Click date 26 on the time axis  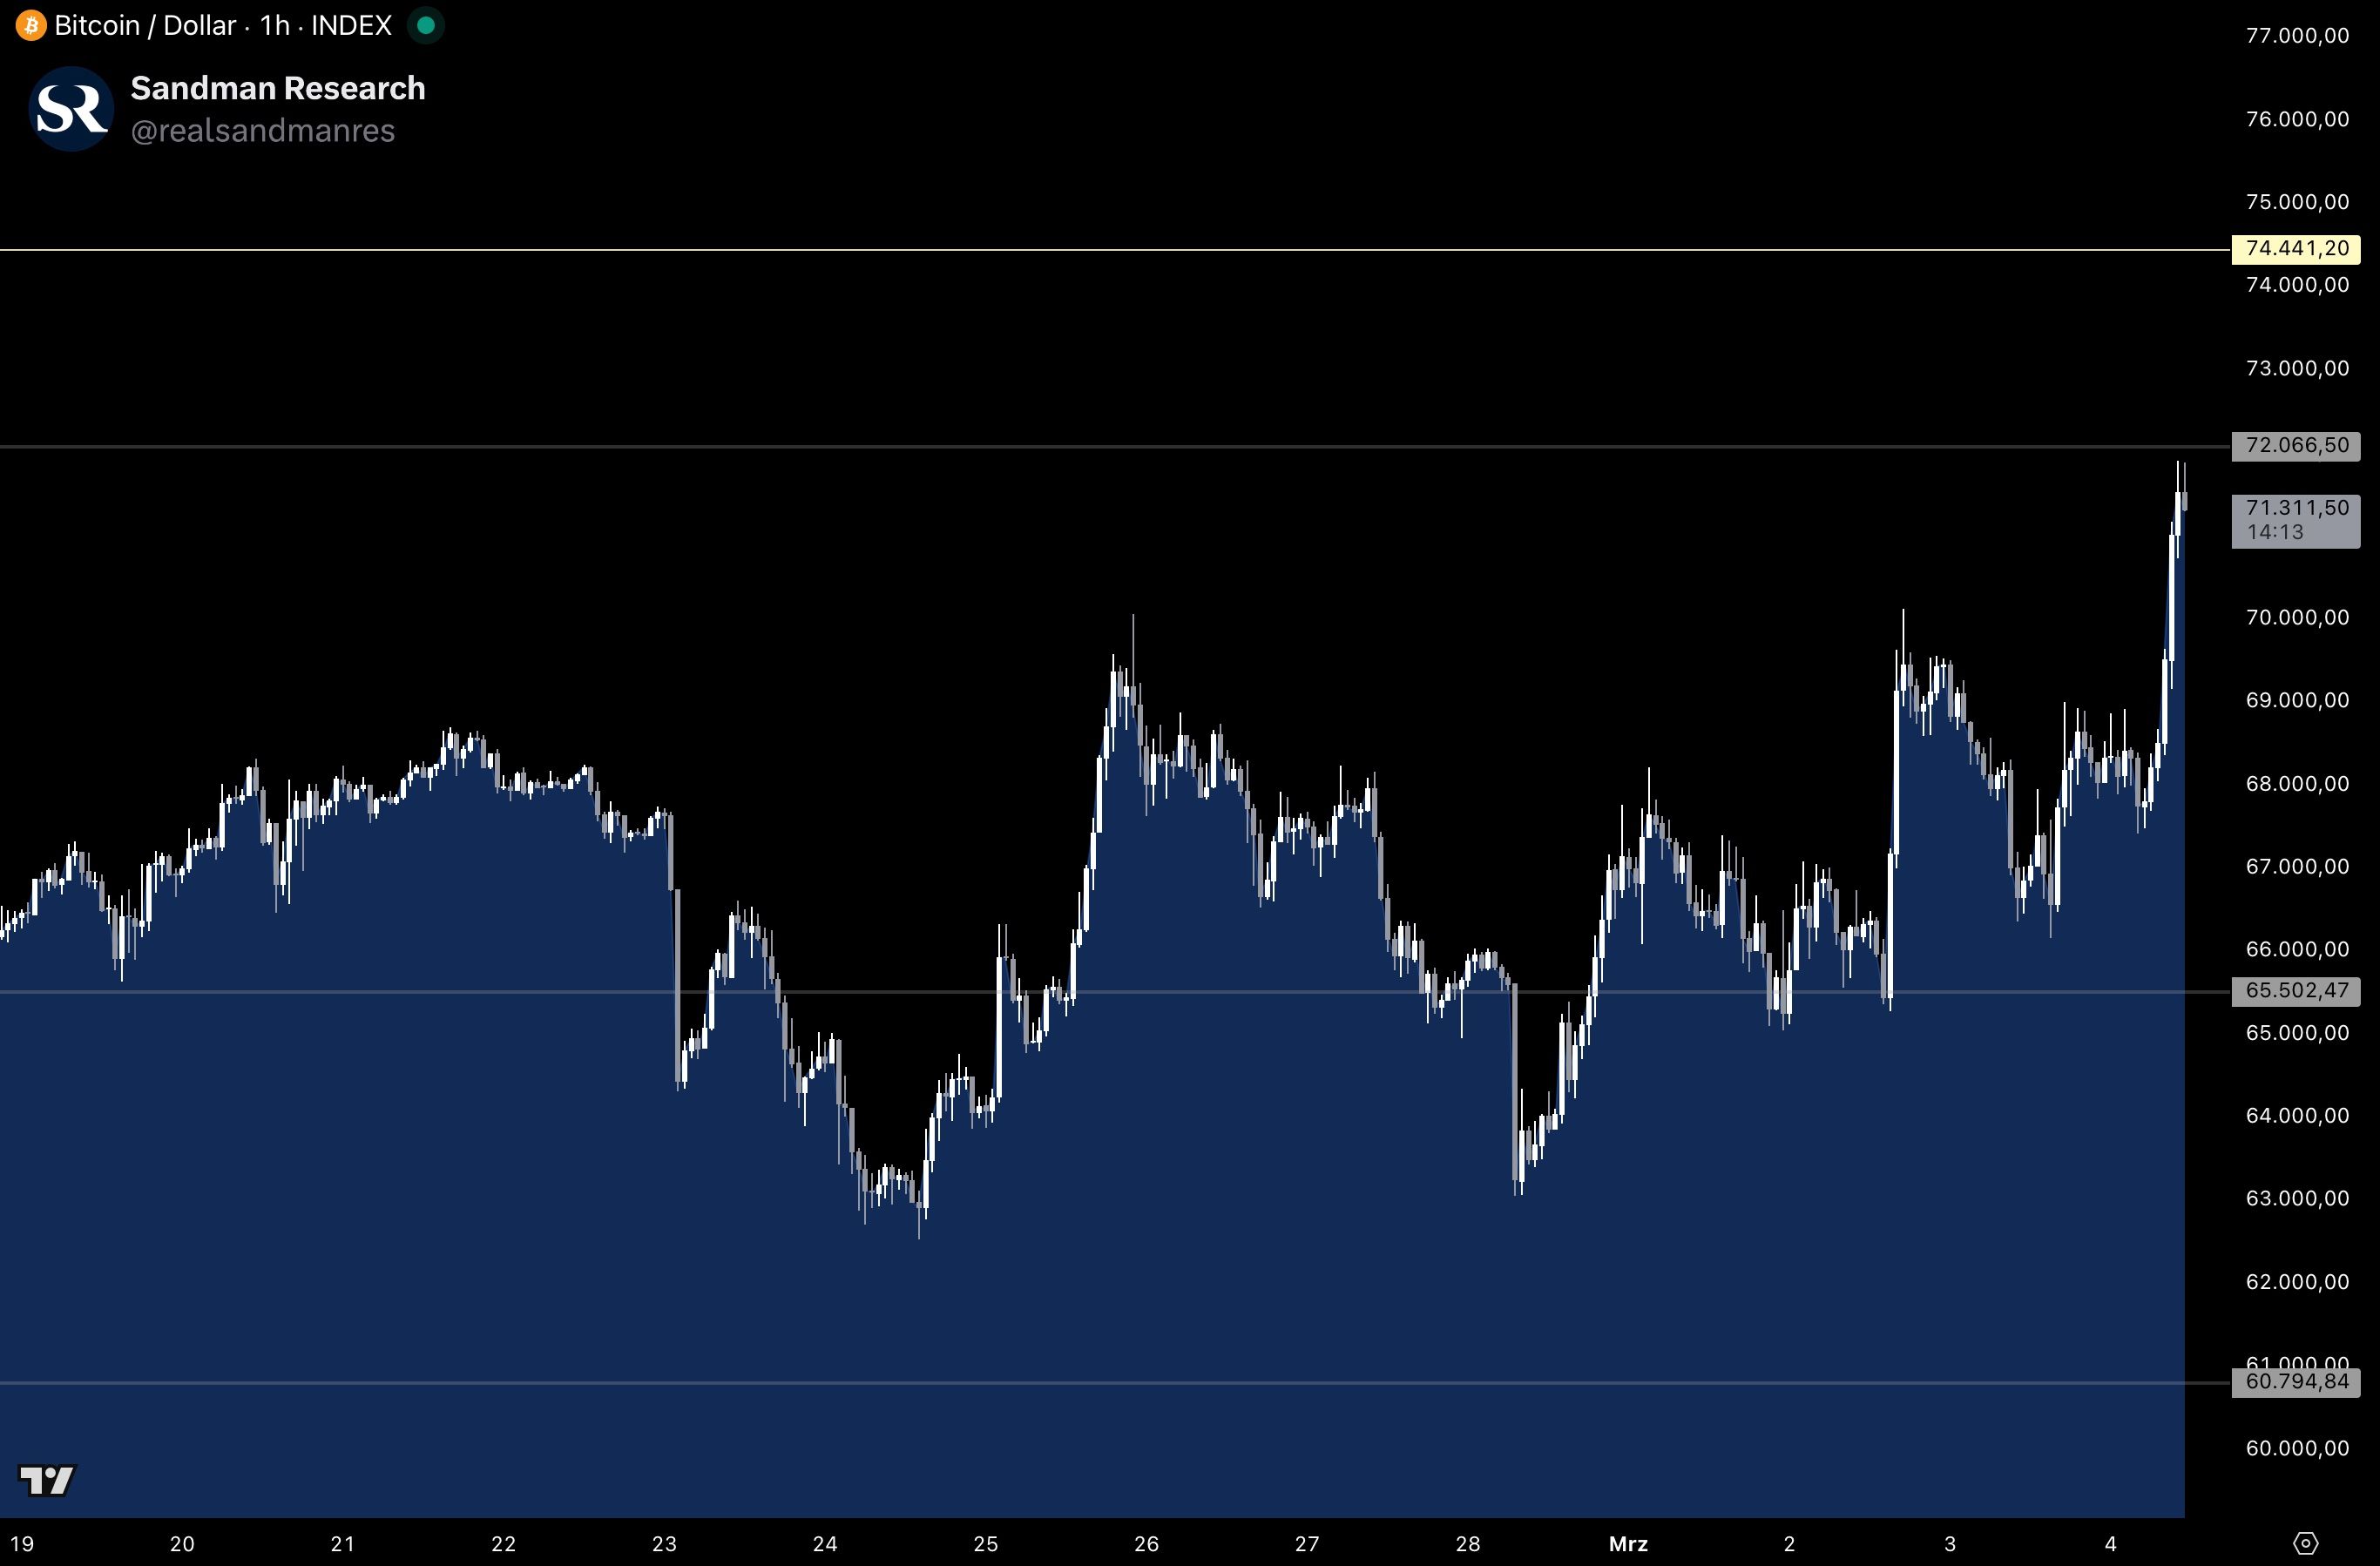(1146, 1543)
